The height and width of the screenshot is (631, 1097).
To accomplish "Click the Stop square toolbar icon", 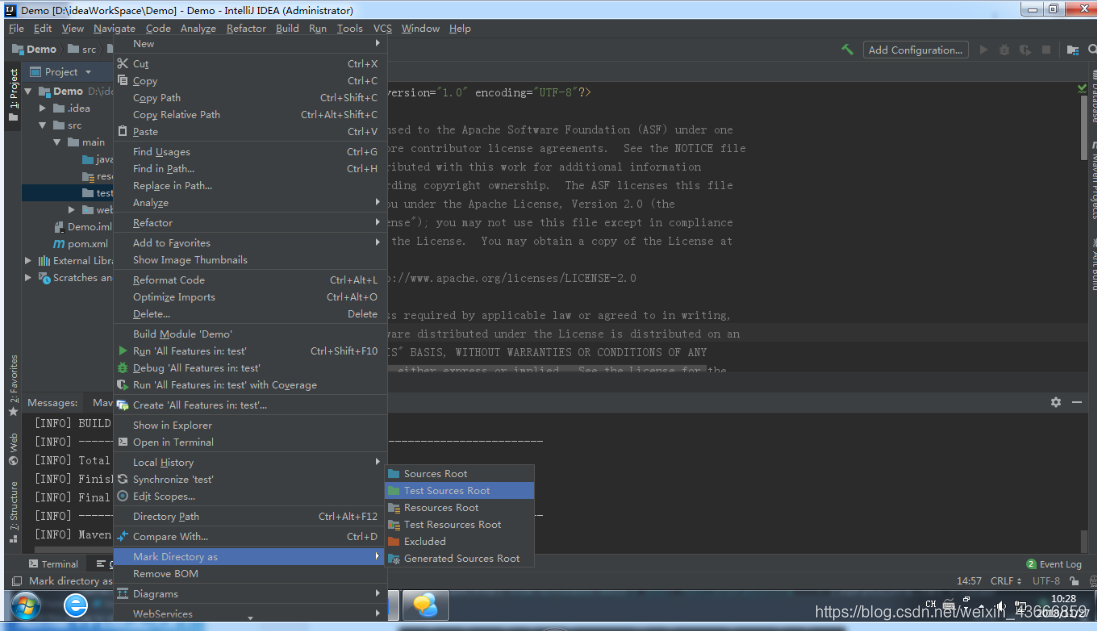I will (1046, 50).
